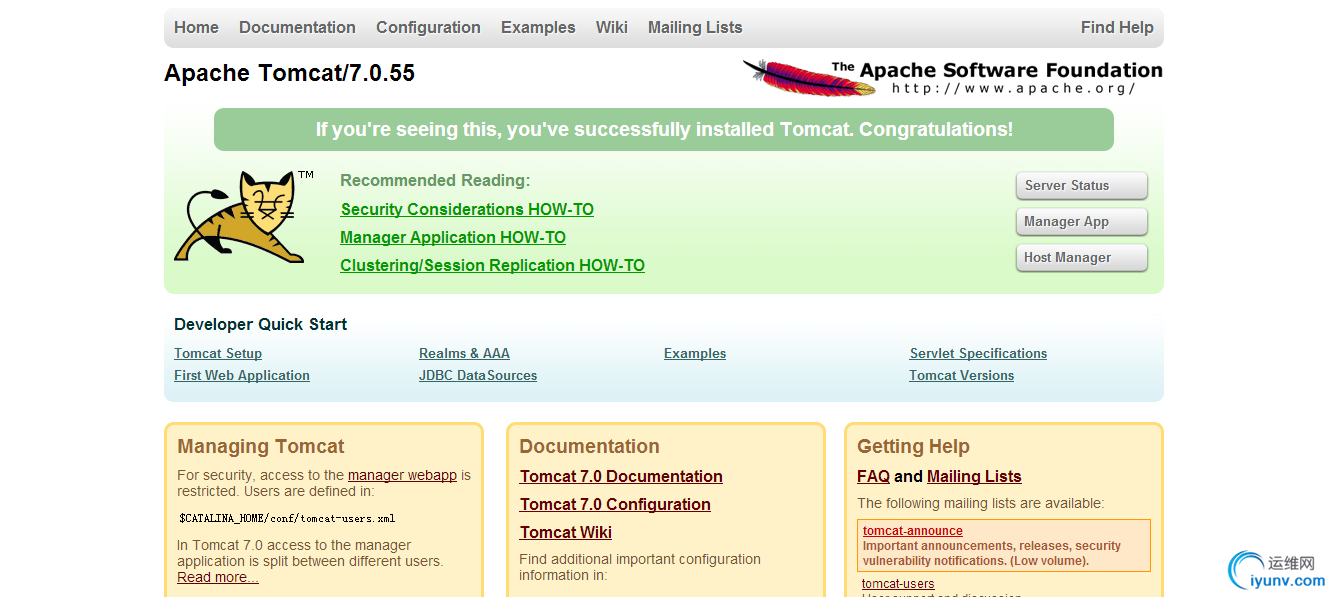Open the tomcat-announce mailing list link
Viewport: 1331px width, 597px height.
point(913,531)
